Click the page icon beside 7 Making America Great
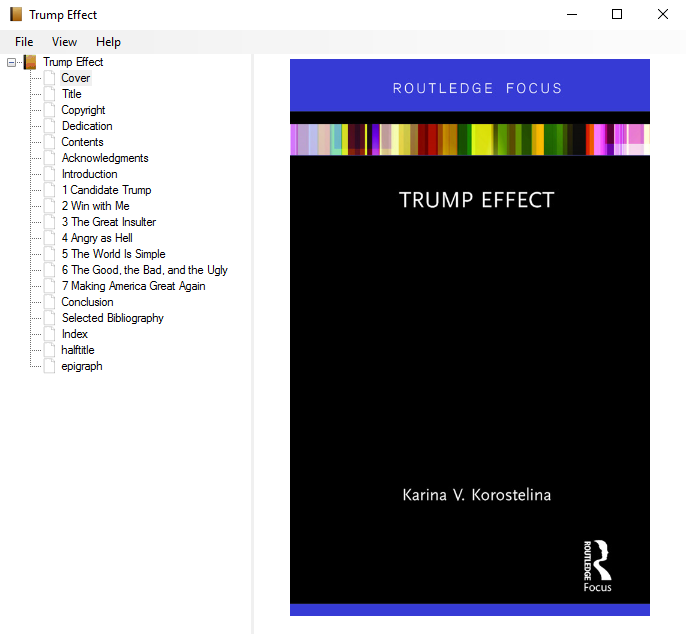The height and width of the screenshot is (634, 686). pyautogui.click(x=49, y=286)
